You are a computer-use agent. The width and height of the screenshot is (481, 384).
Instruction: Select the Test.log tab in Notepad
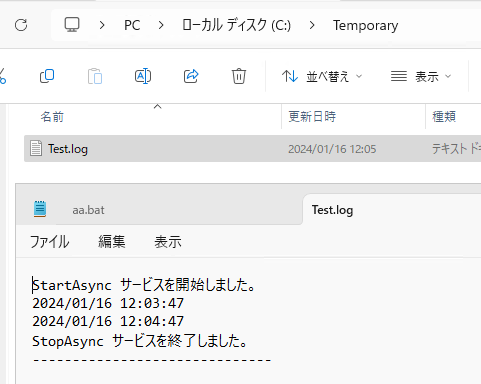tap(332, 210)
